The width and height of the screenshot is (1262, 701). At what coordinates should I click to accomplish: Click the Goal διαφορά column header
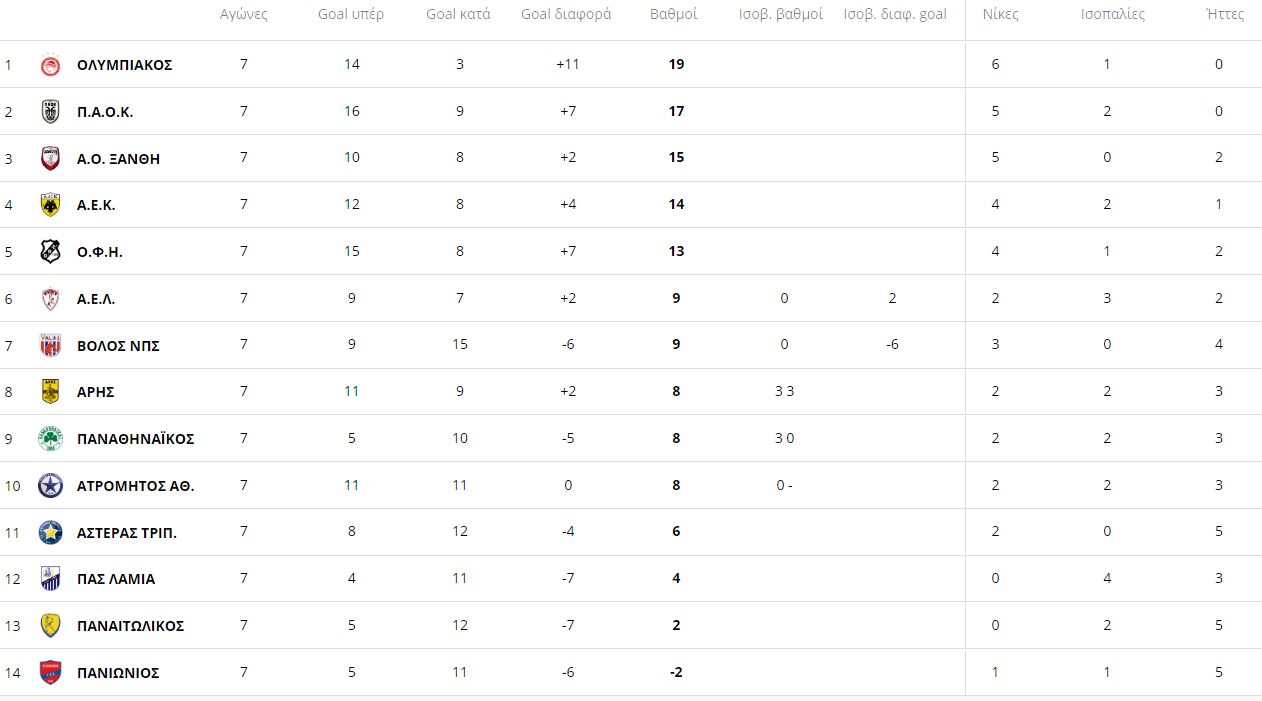(x=566, y=14)
